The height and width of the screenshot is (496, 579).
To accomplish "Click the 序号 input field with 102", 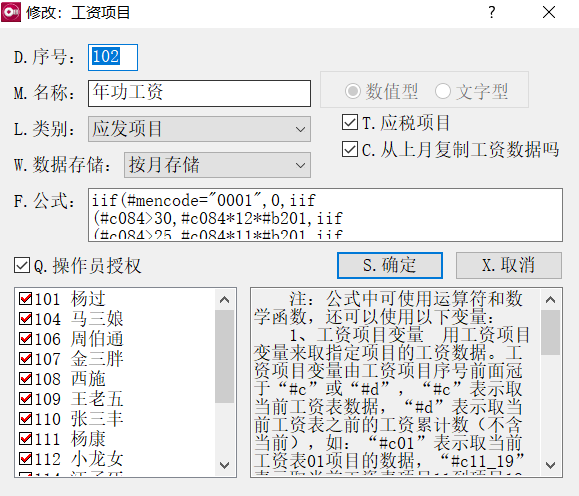I will point(113,57).
